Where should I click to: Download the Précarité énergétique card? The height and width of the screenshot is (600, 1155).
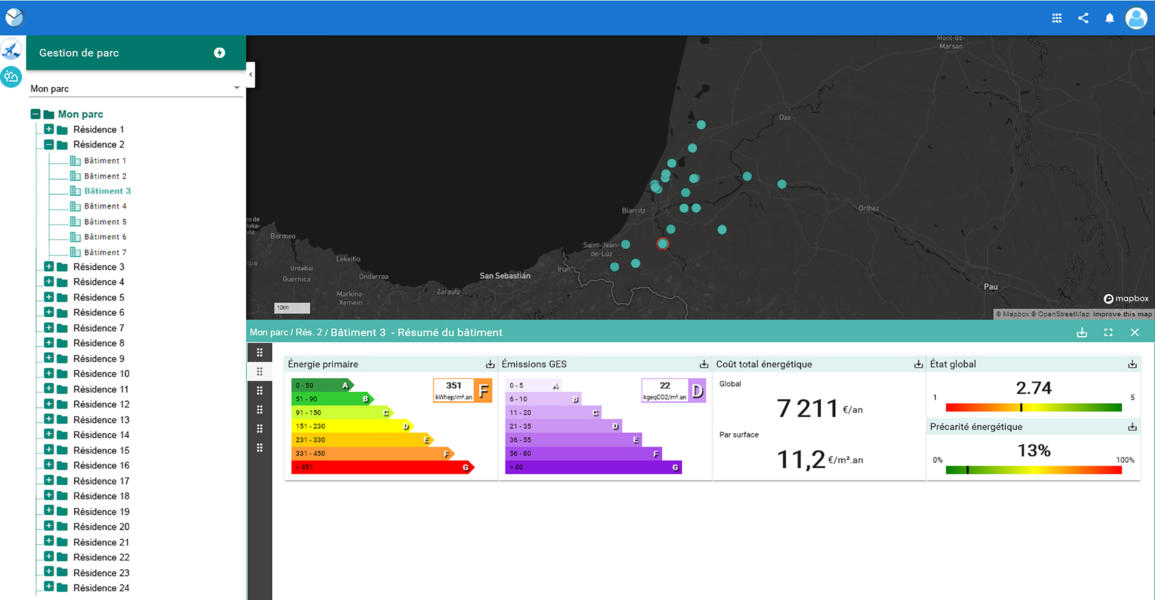1132,427
